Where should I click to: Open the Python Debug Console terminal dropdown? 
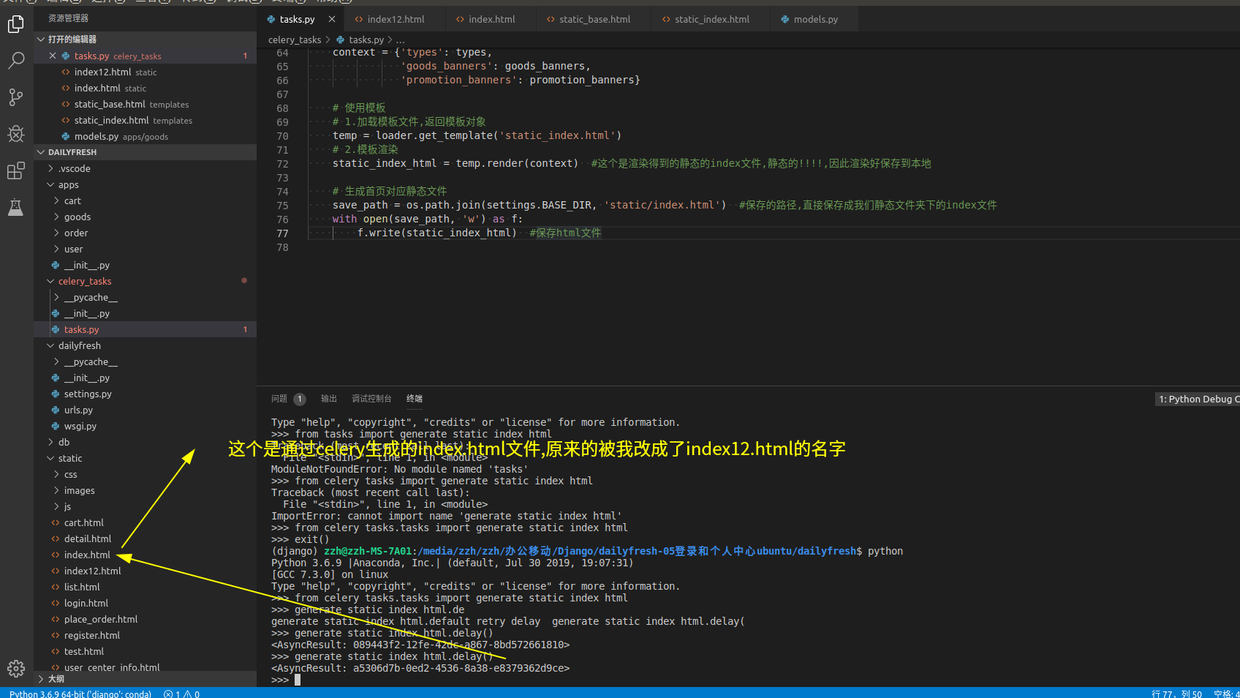point(1197,399)
